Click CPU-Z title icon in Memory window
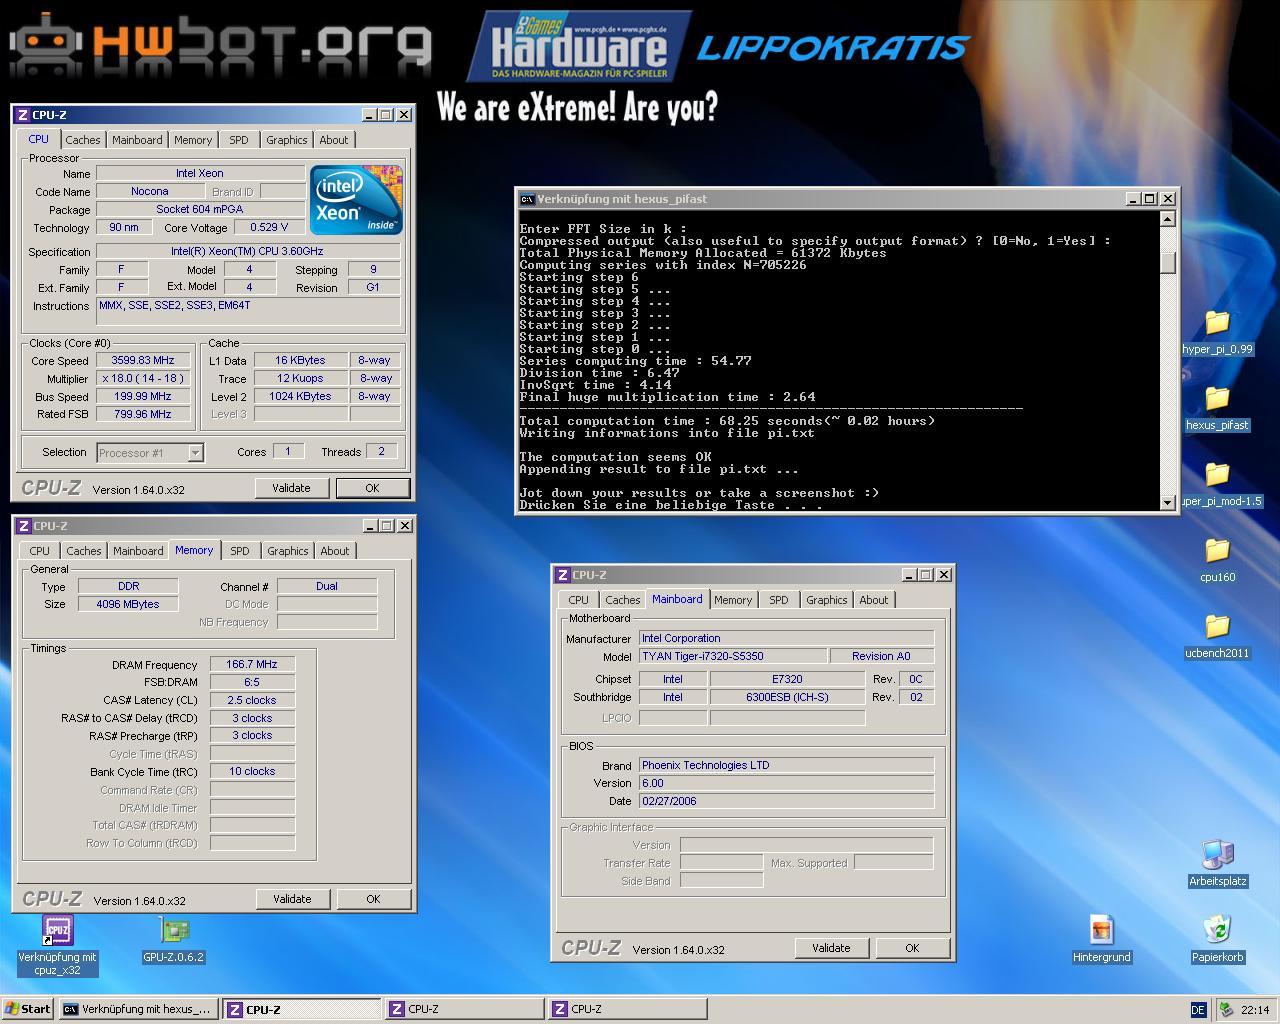Viewport: 1280px width, 1024px height. pos(24,526)
